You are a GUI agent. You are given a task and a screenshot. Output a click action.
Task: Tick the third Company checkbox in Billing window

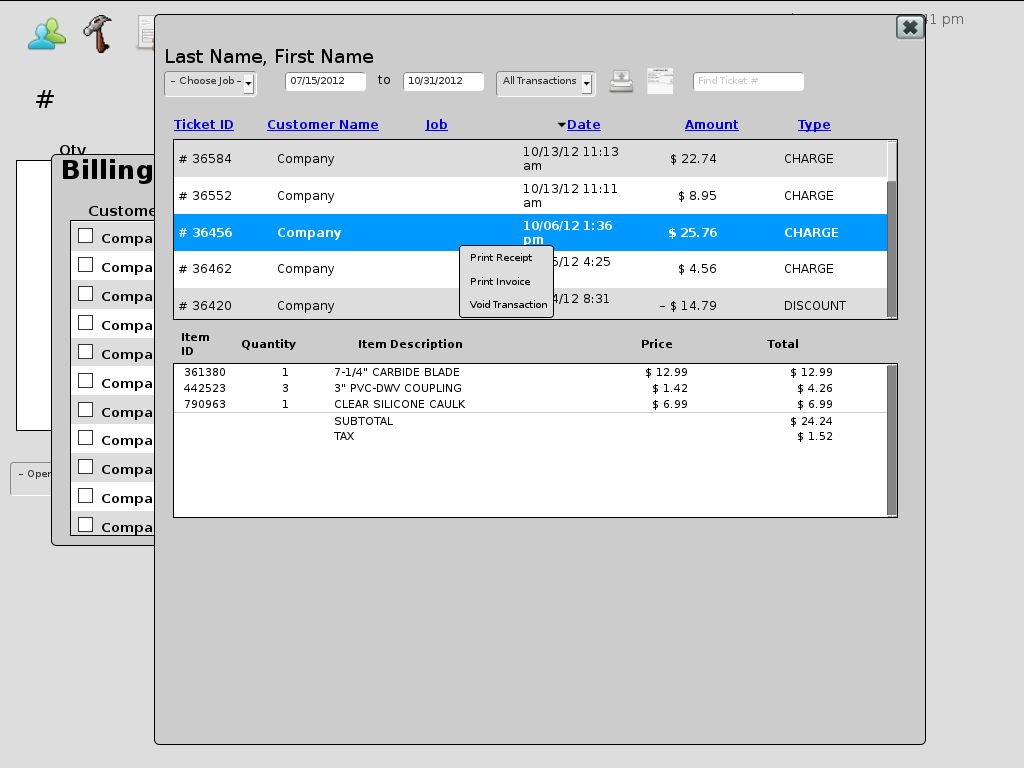pyautogui.click(x=86, y=294)
